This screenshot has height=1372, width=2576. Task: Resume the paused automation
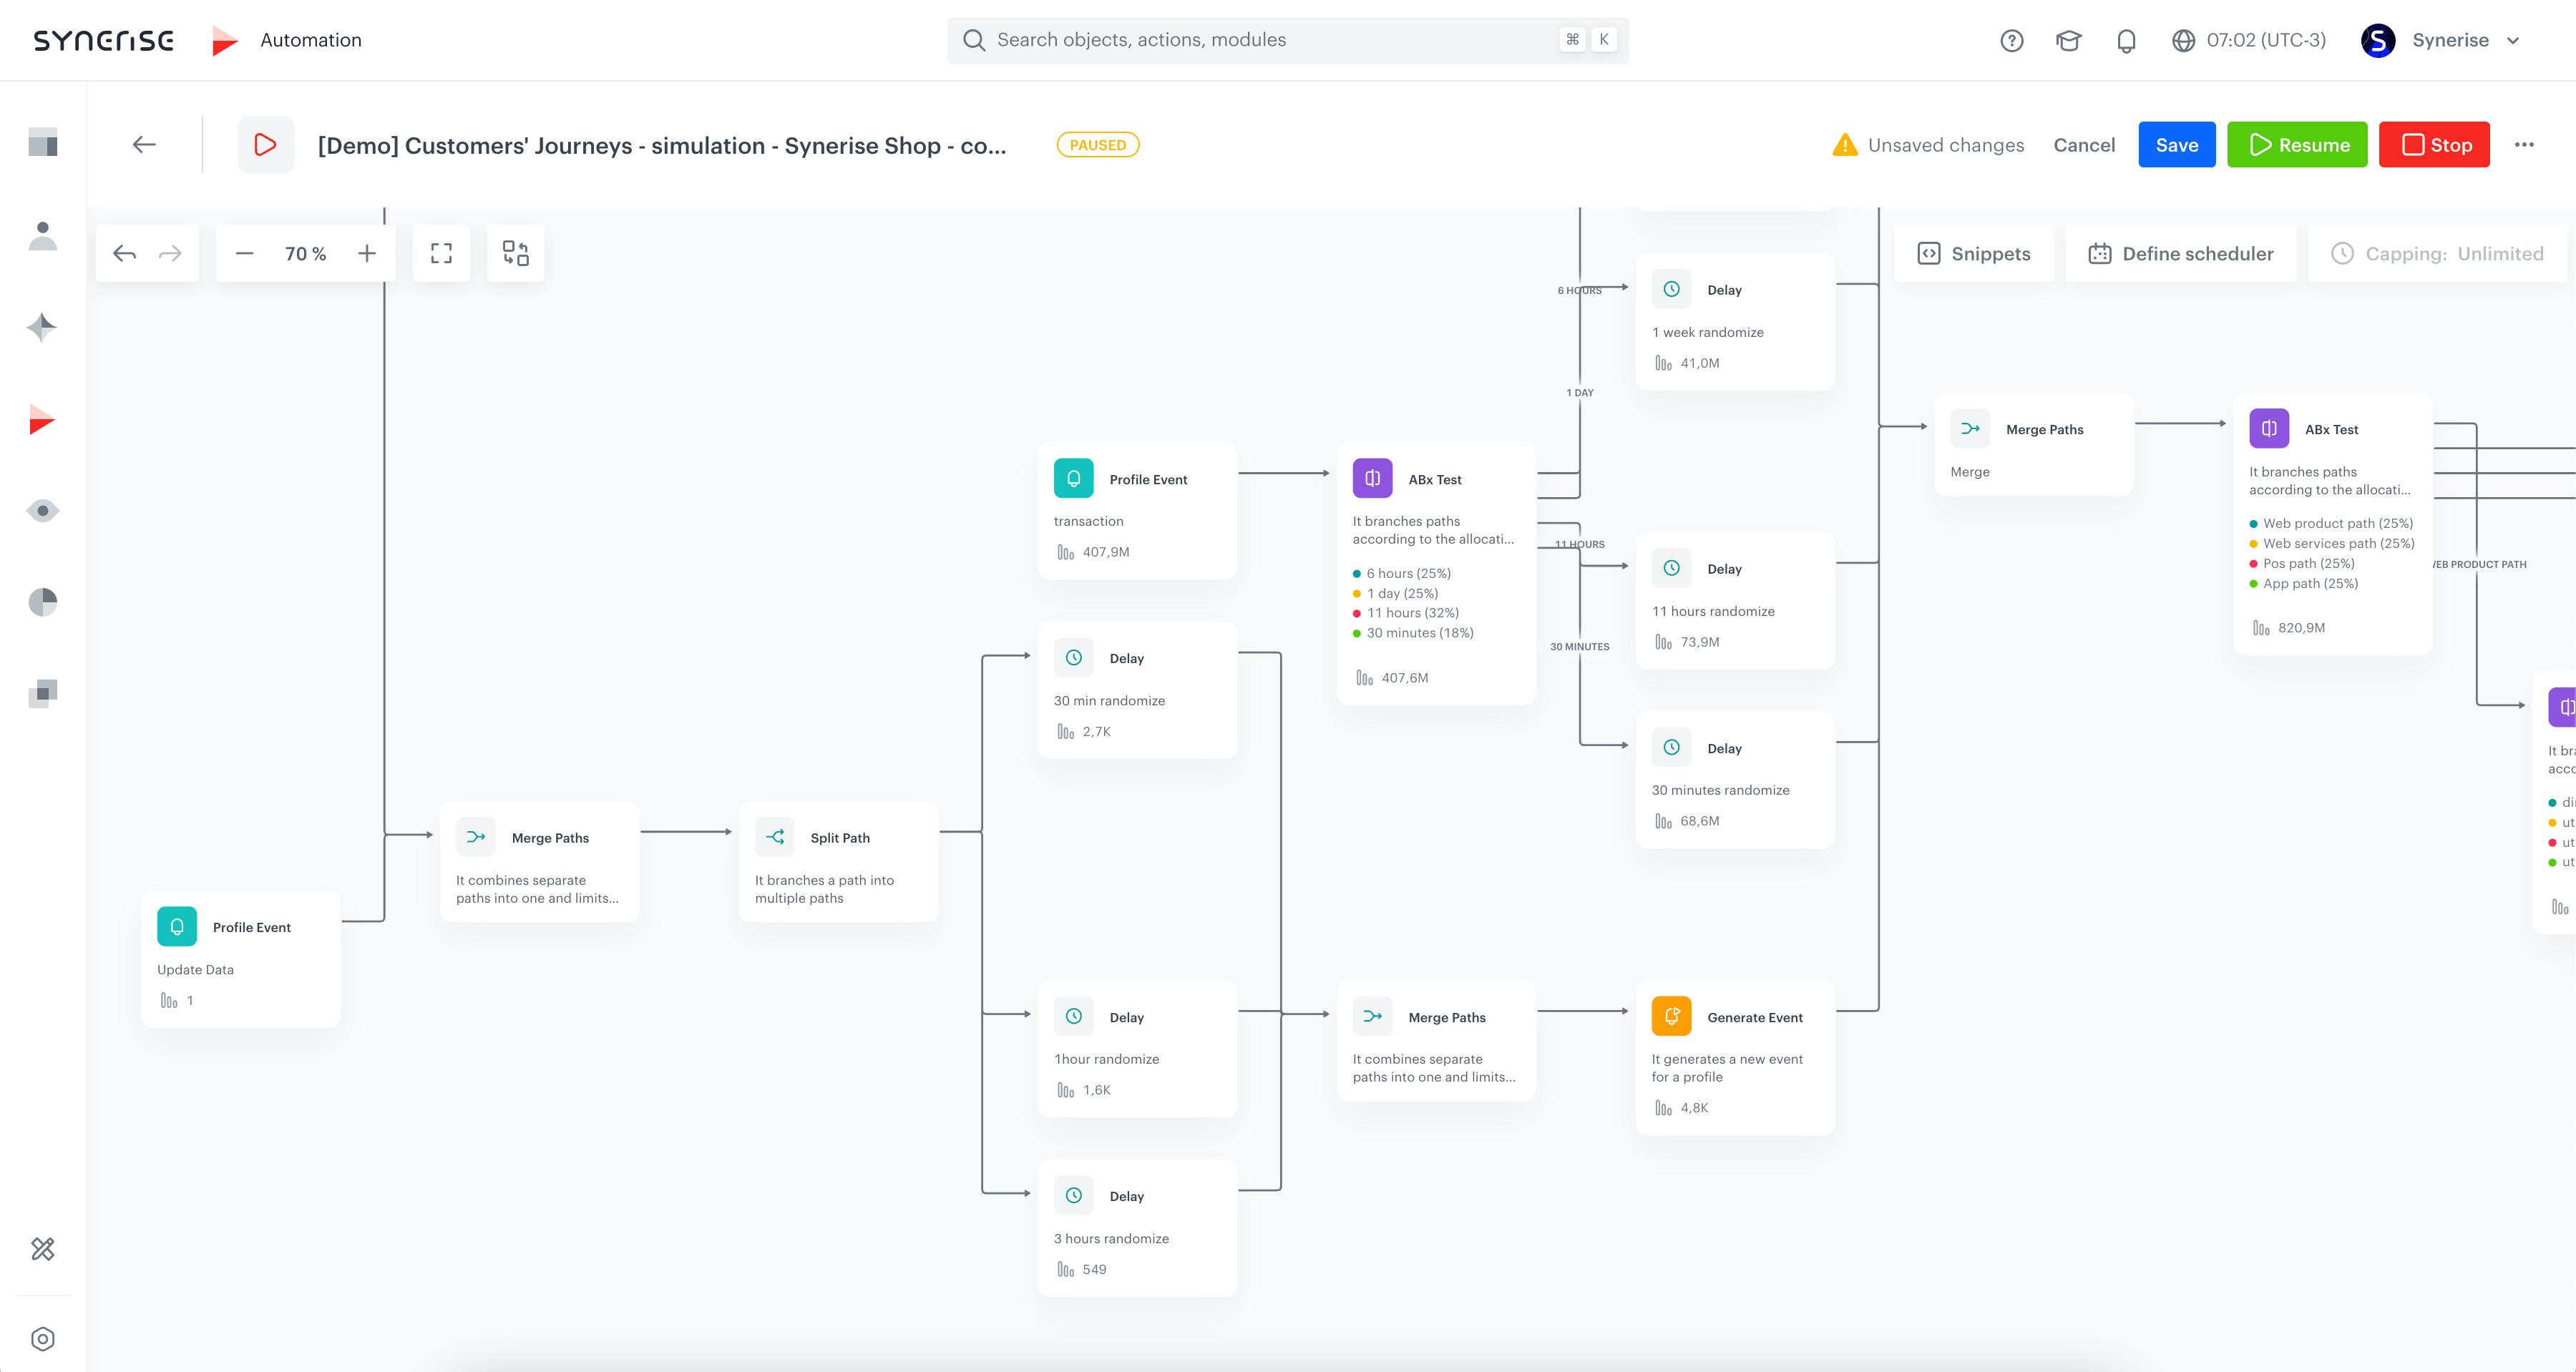click(x=2296, y=144)
